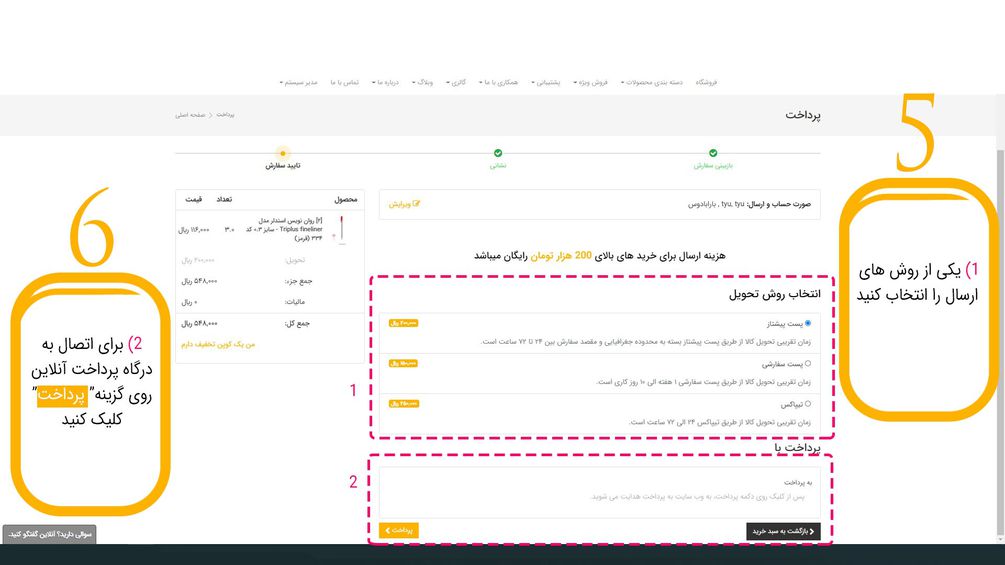Click the پرداخت breadcrumb item
The width and height of the screenshot is (1005, 565).
click(x=226, y=115)
